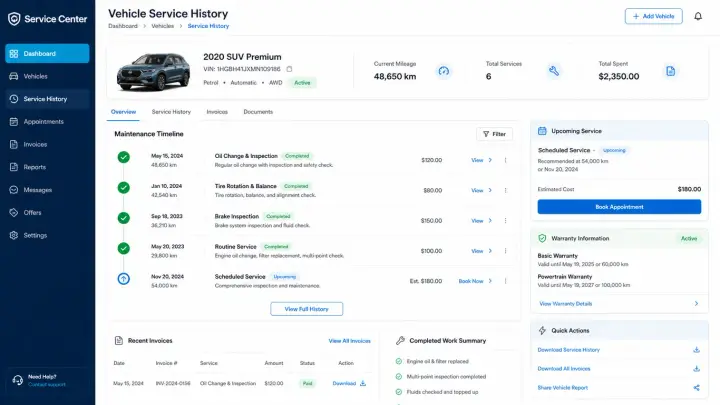Open Service History in the sidebar

point(47,99)
